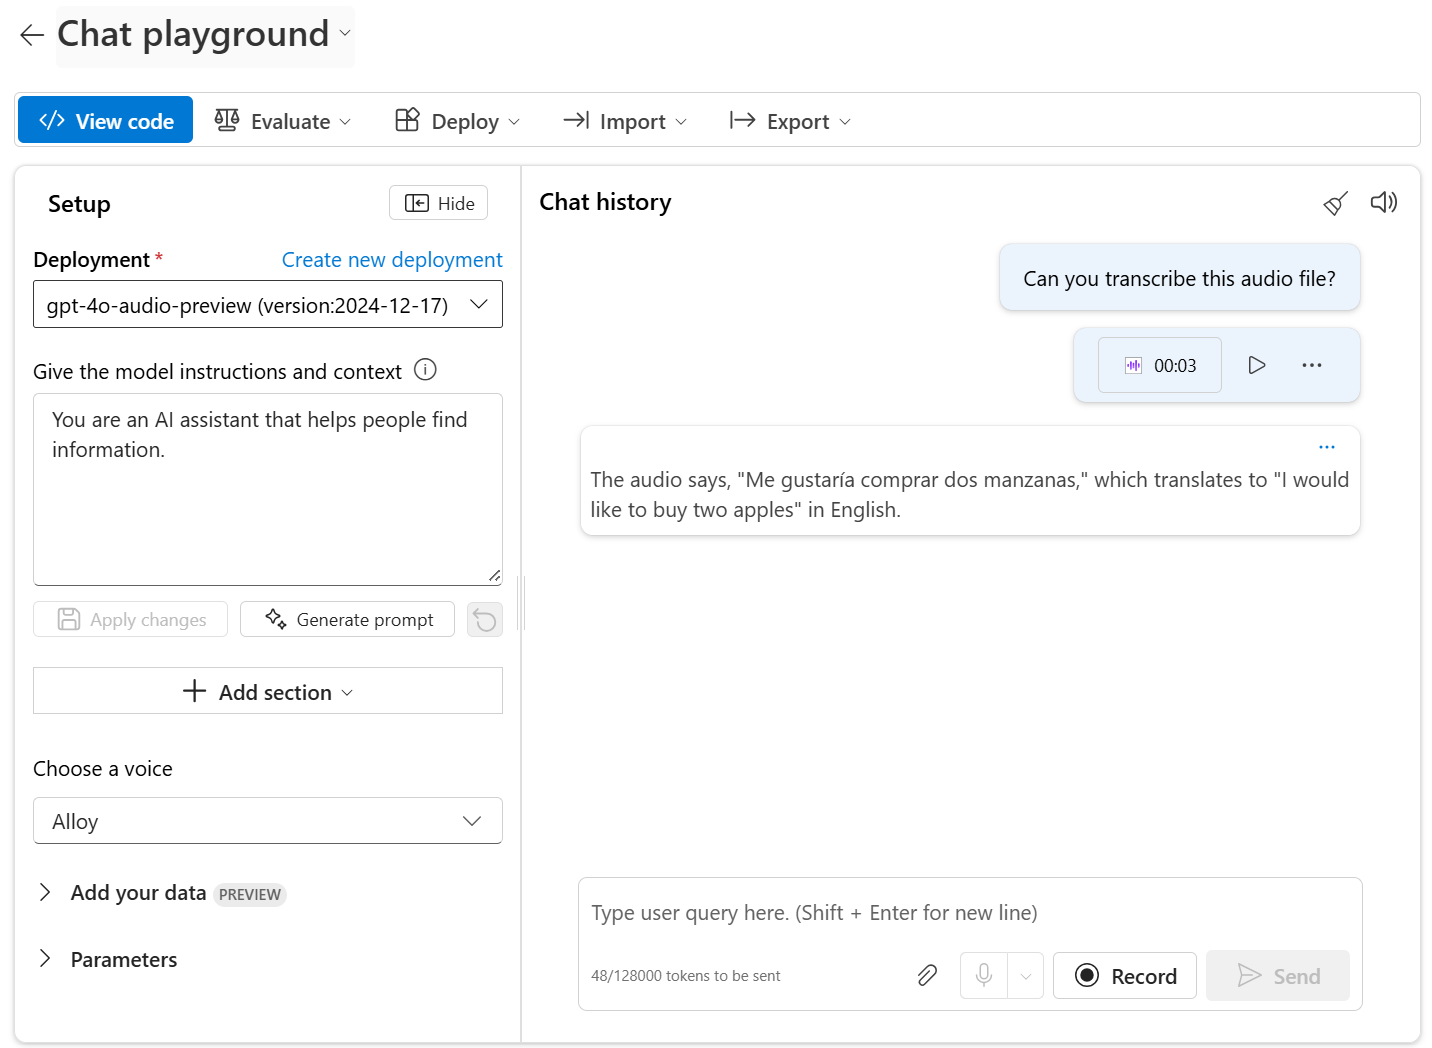Expand the Parameters section

tap(45, 959)
